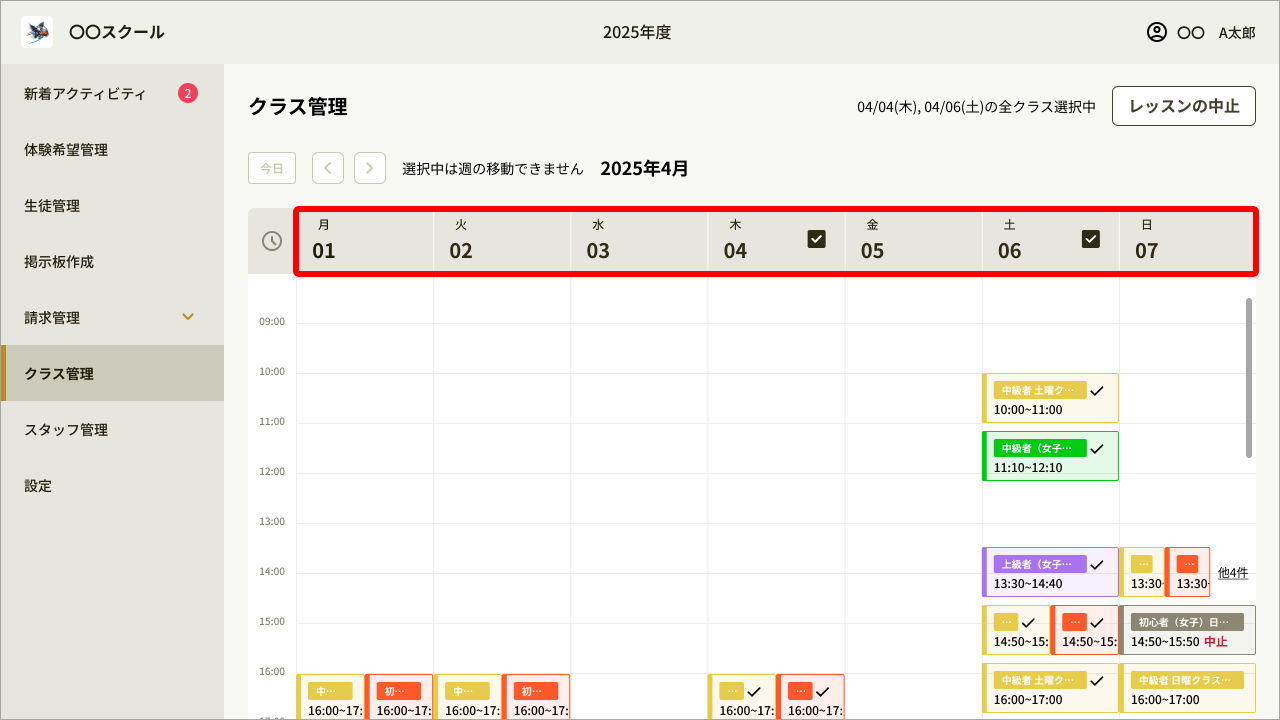Uncheck the Saturday 06 checkbox
Viewport: 1280px width, 720px height.
pos(1090,238)
